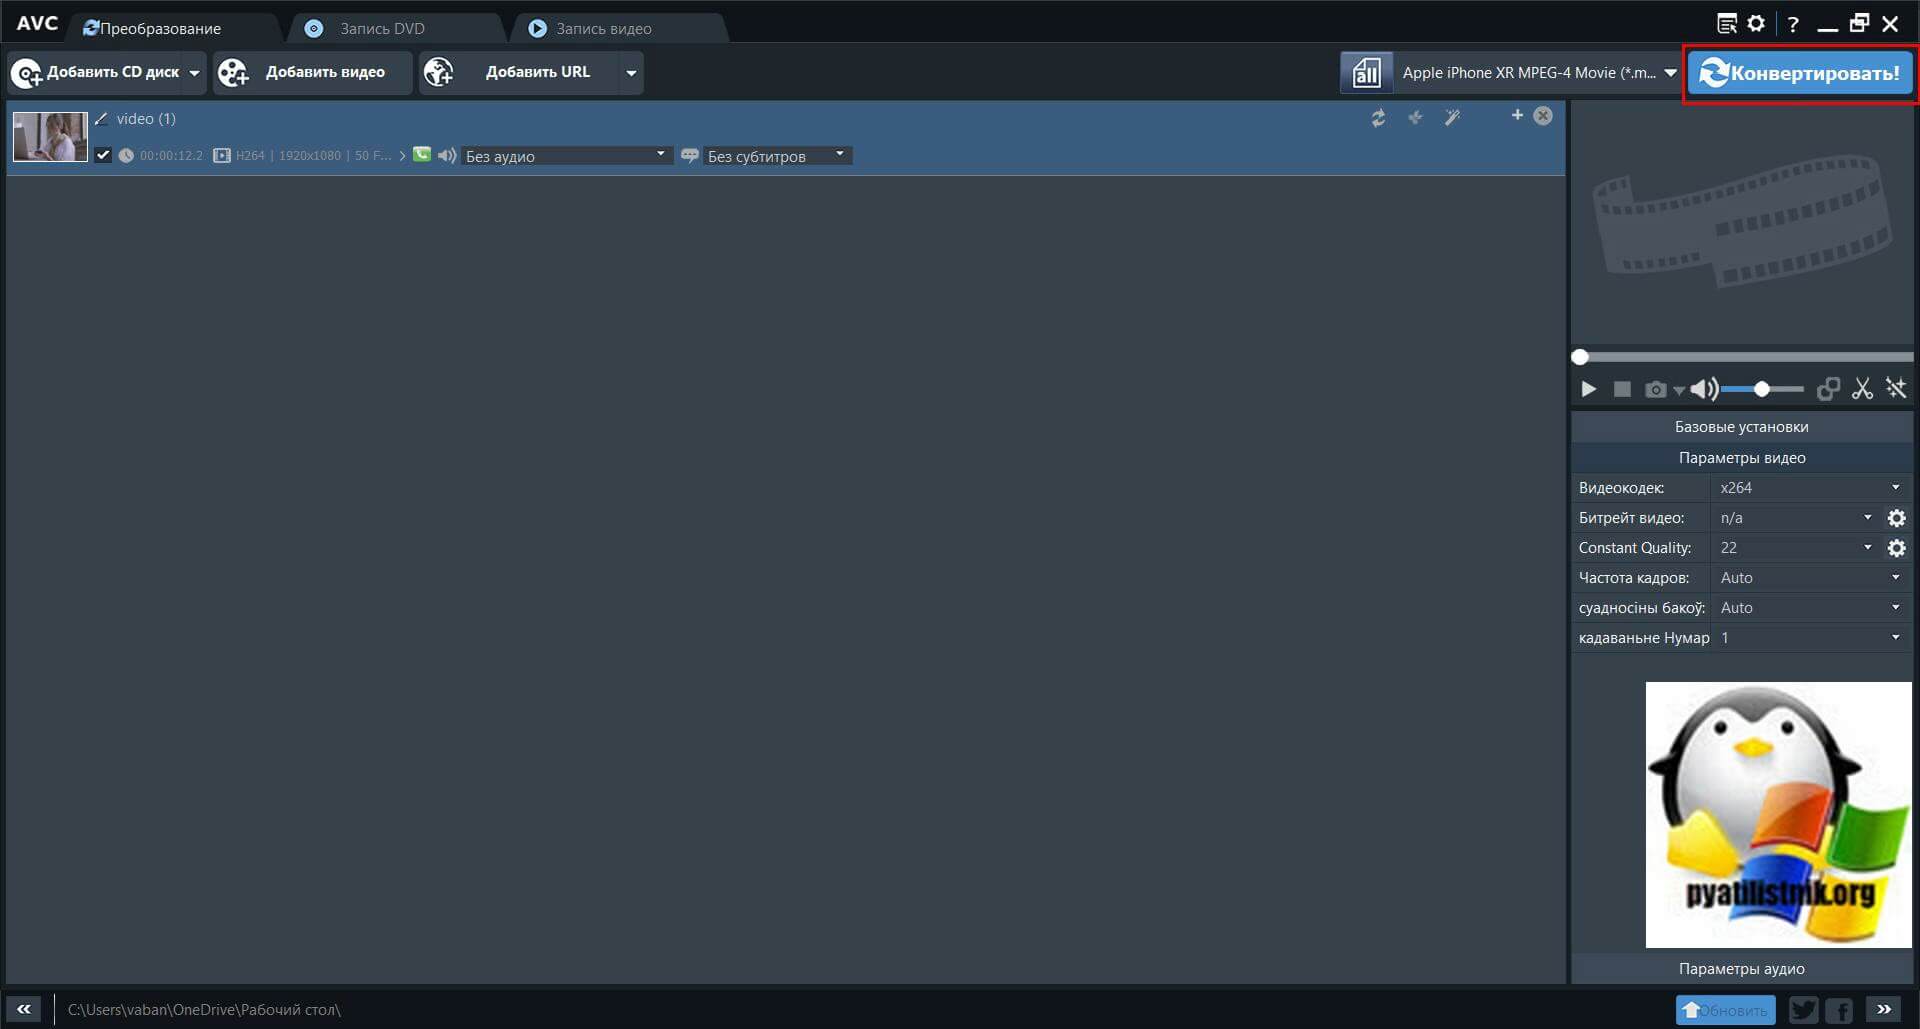This screenshot has height=1029, width=1920.
Task: Collapse the left panel with double arrow
Action: 24,1009
